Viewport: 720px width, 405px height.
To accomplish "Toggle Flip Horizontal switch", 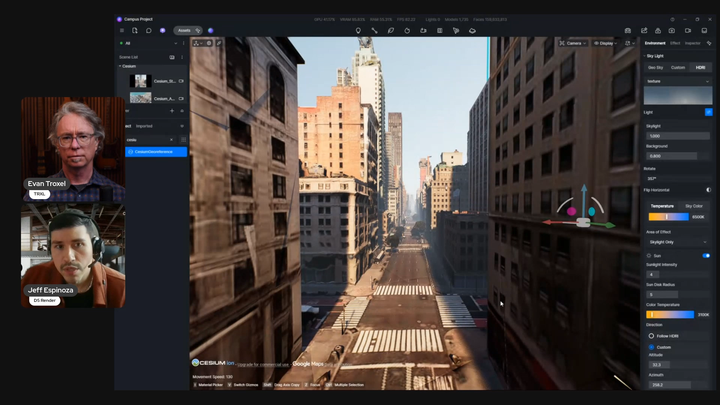I will pos(708,190).
